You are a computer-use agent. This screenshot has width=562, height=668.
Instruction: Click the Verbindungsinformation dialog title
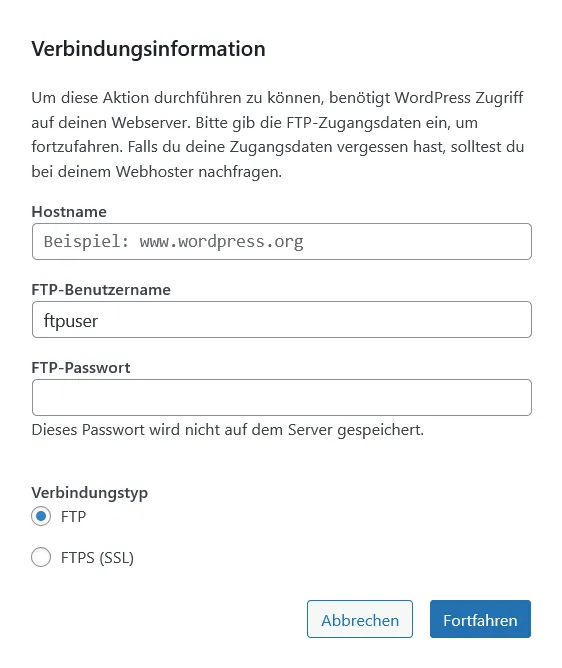[148, 49]
